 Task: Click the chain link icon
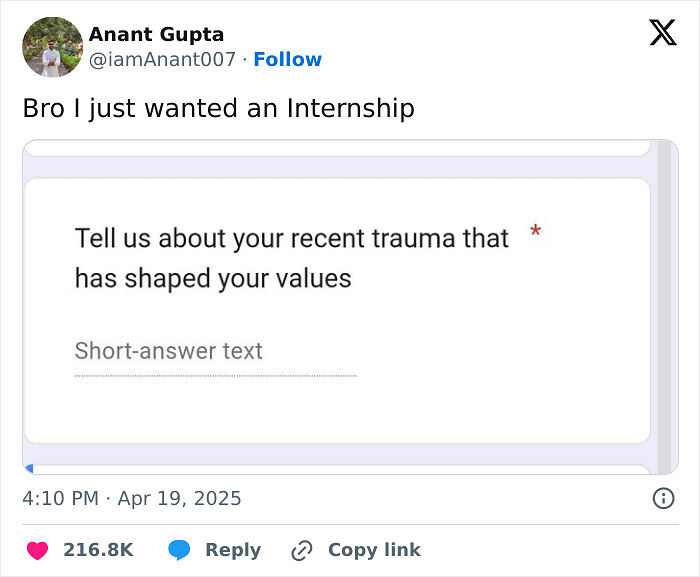301,550
